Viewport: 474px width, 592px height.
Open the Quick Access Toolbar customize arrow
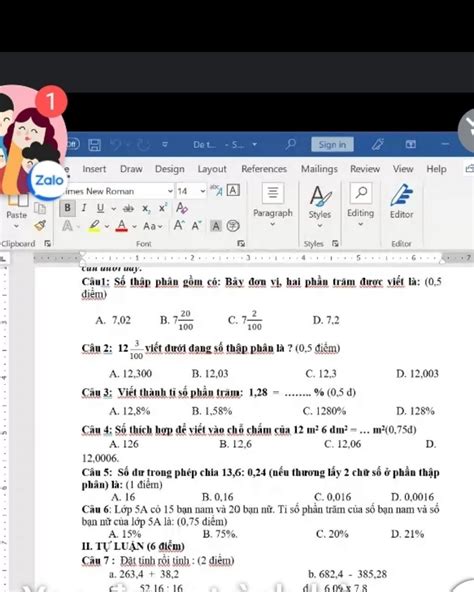(x=165, y=145)
